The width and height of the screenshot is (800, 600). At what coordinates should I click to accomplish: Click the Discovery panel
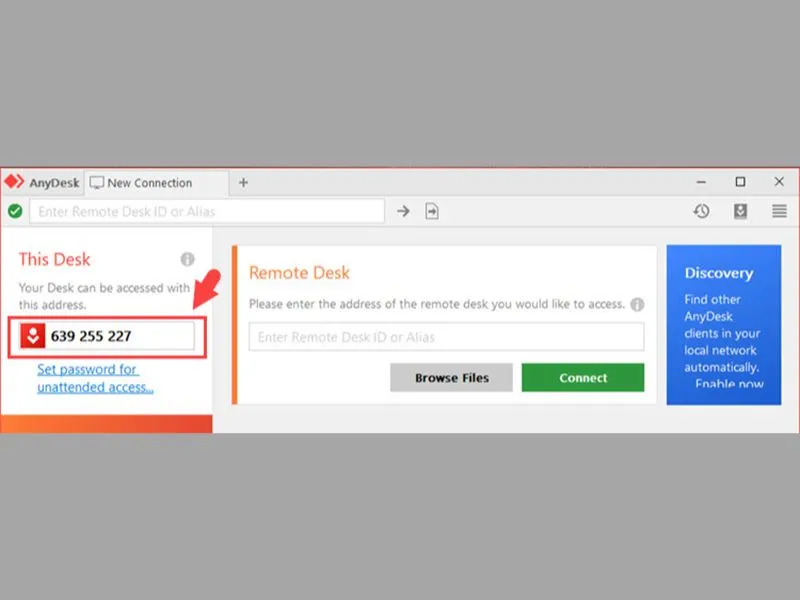click(723, 325)
